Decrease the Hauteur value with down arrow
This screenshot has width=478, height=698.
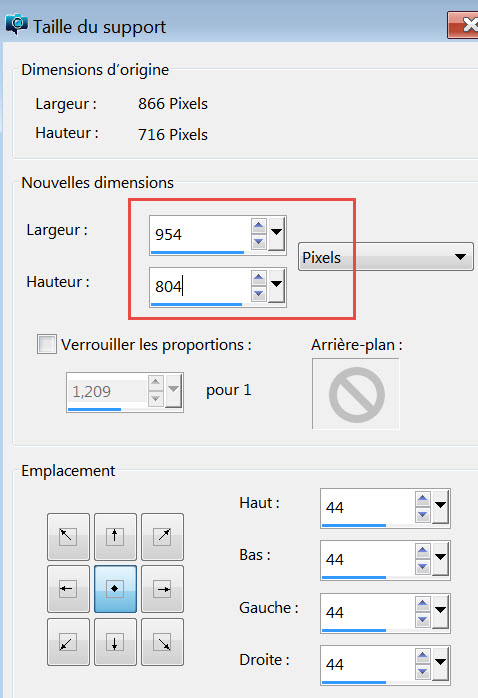coord(259,294)
